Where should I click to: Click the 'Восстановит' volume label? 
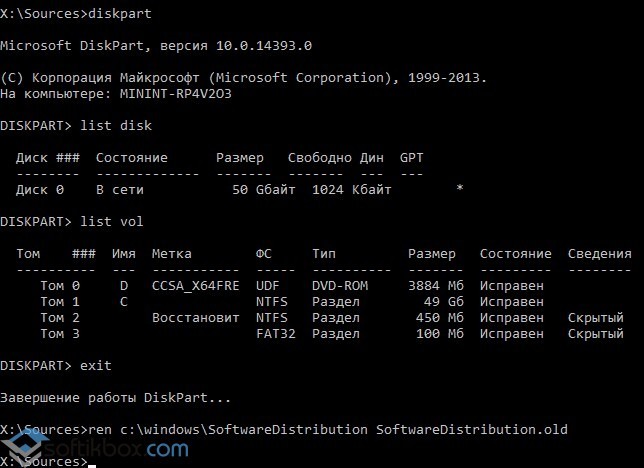click(x=196, y=317)
